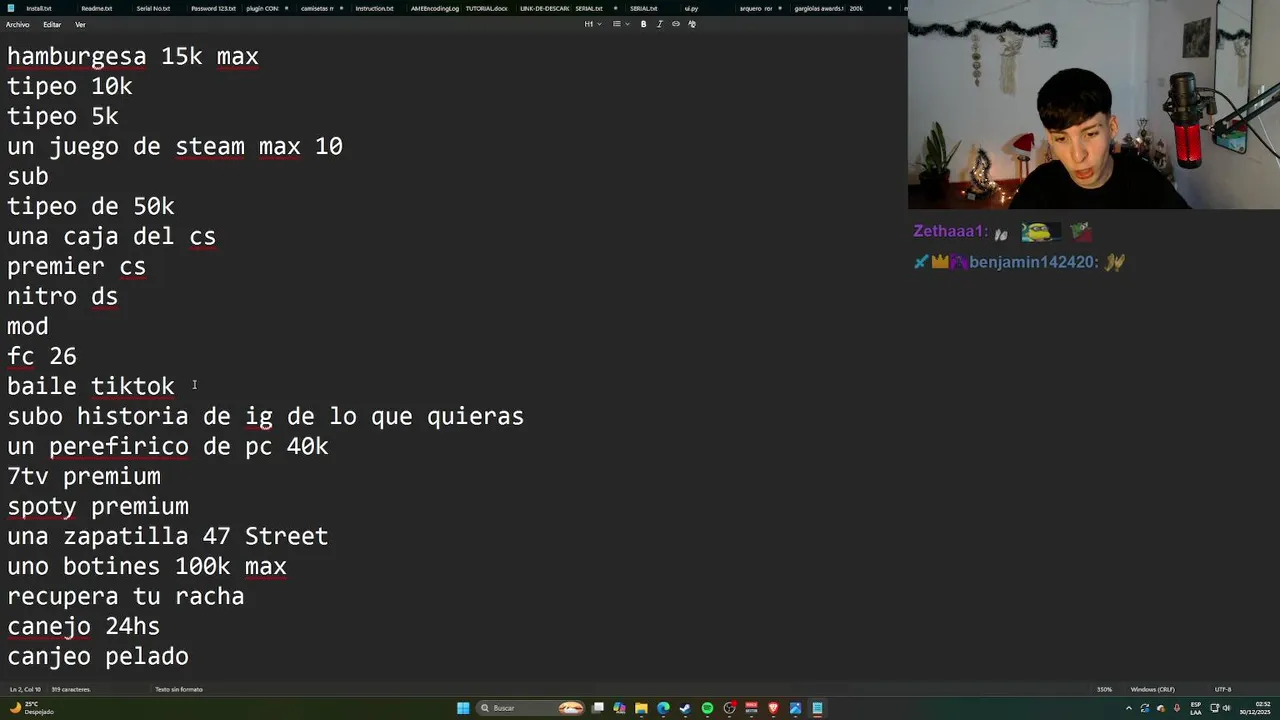Click the ESP LAA language indicator
Viewport: 1280px width, 720px height.
point(1196,708)
